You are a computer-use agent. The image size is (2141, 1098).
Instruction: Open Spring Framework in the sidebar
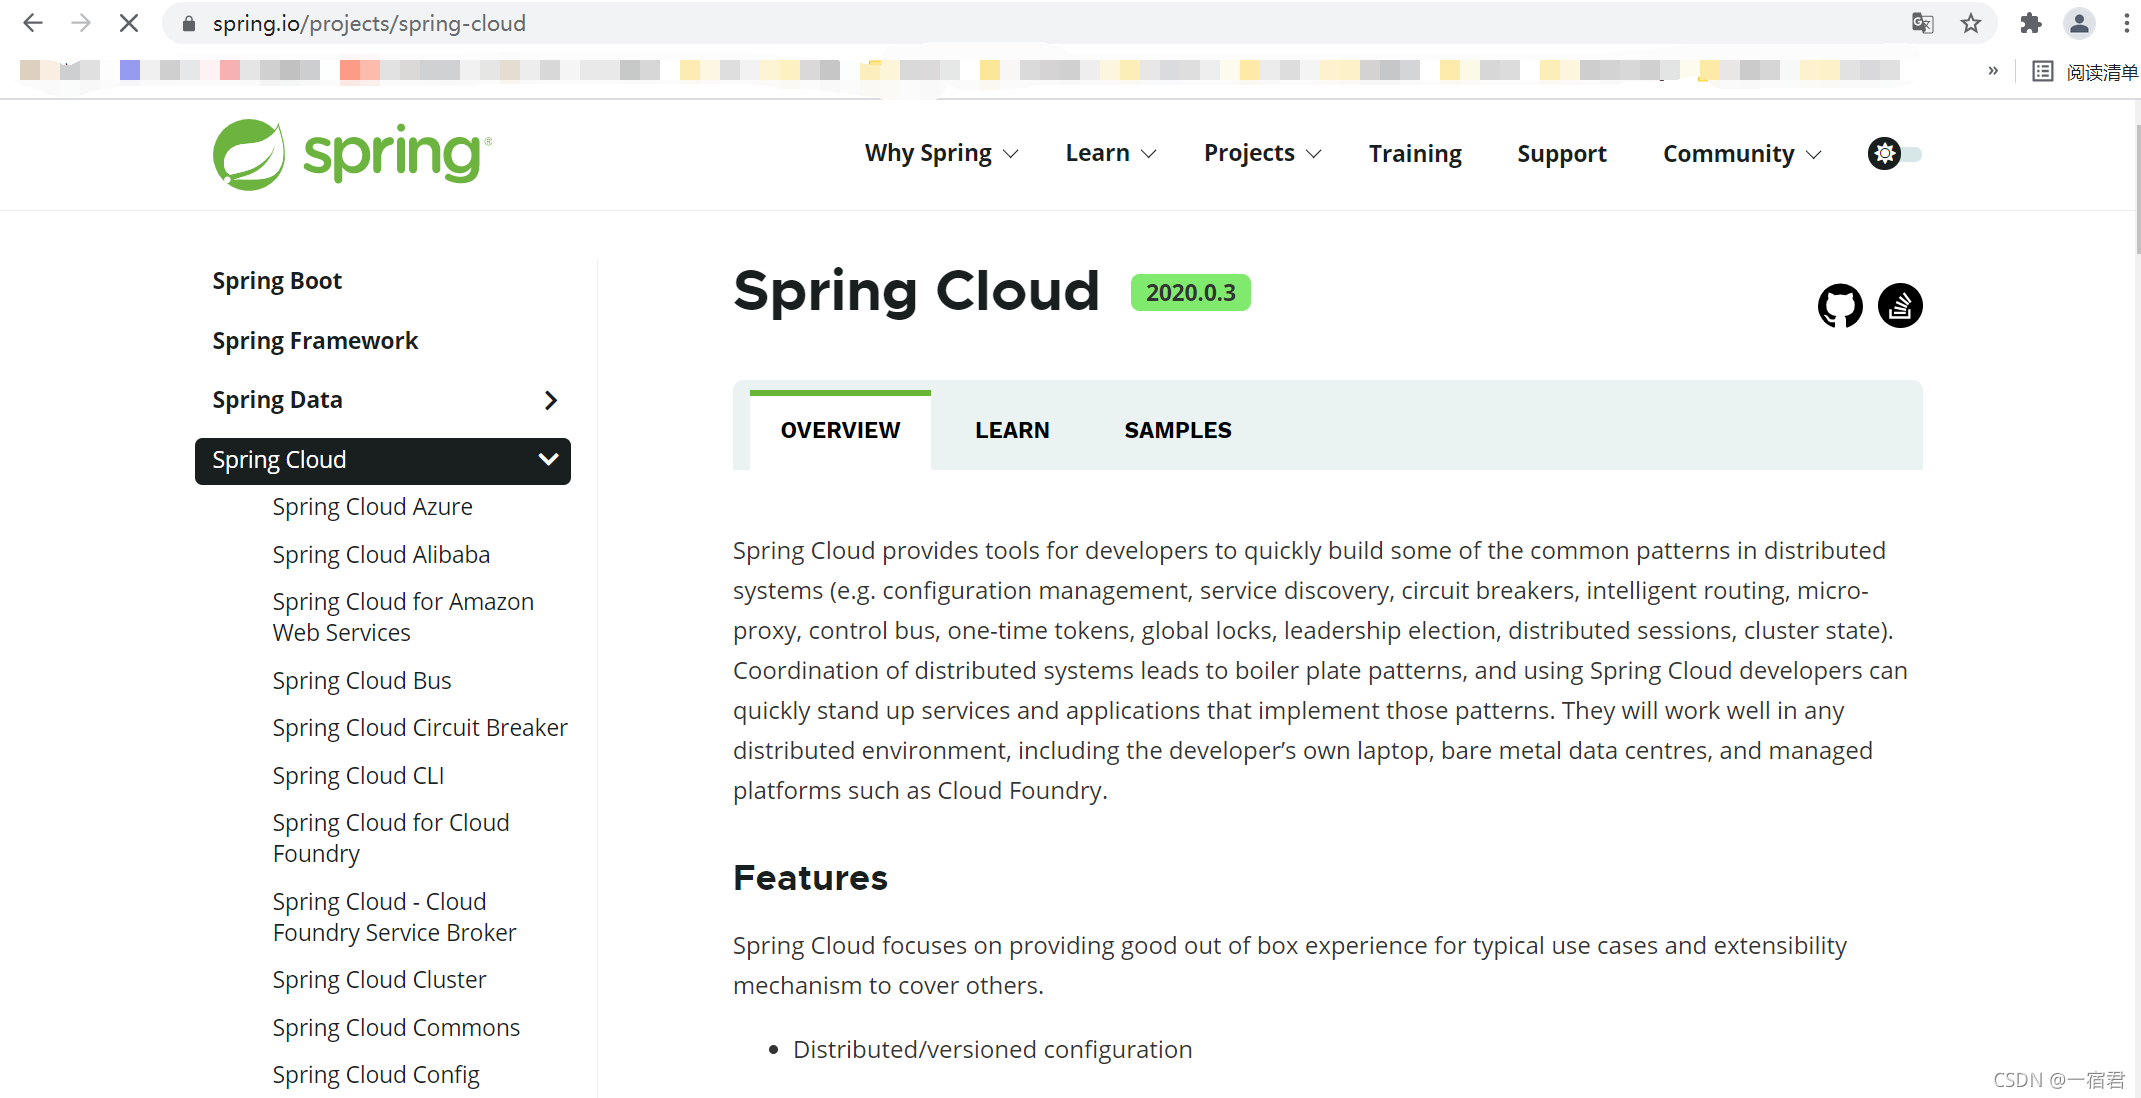[x=315, y=341]
